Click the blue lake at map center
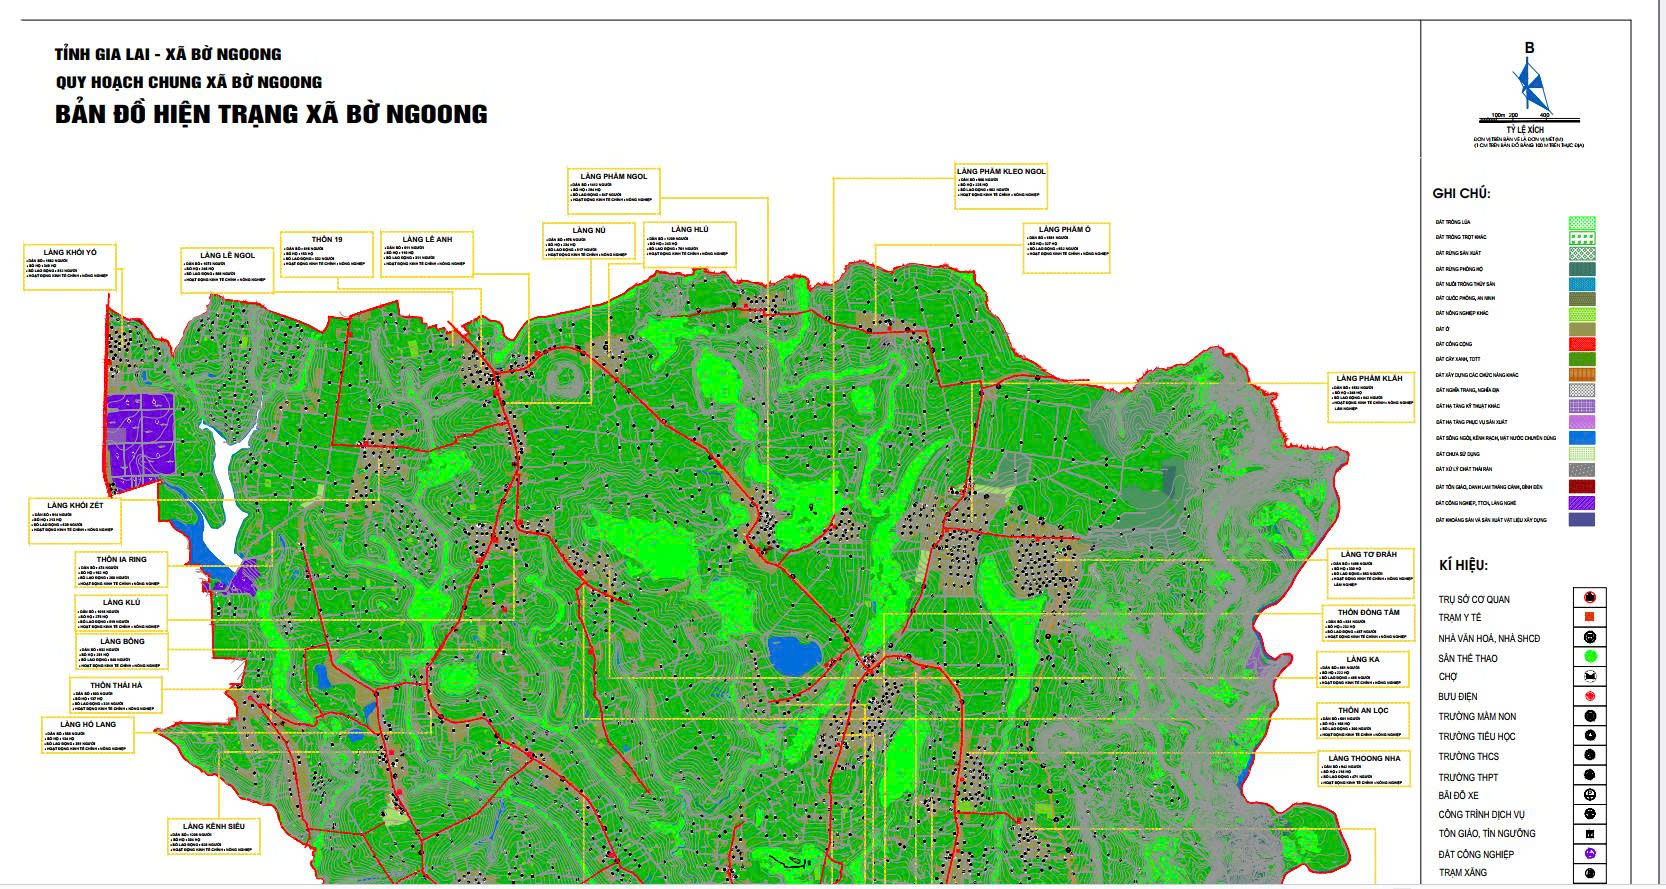 (x=794, y=656)
